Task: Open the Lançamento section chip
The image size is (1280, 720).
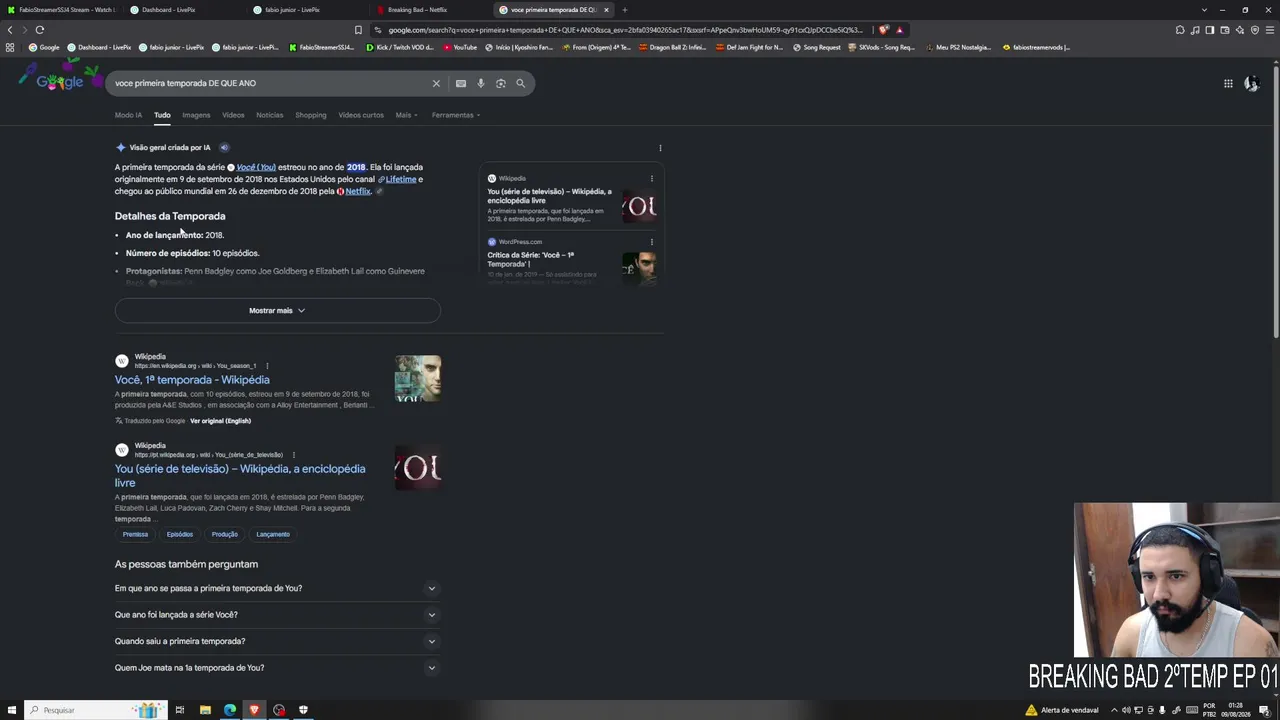Action: tap(273, 535)
